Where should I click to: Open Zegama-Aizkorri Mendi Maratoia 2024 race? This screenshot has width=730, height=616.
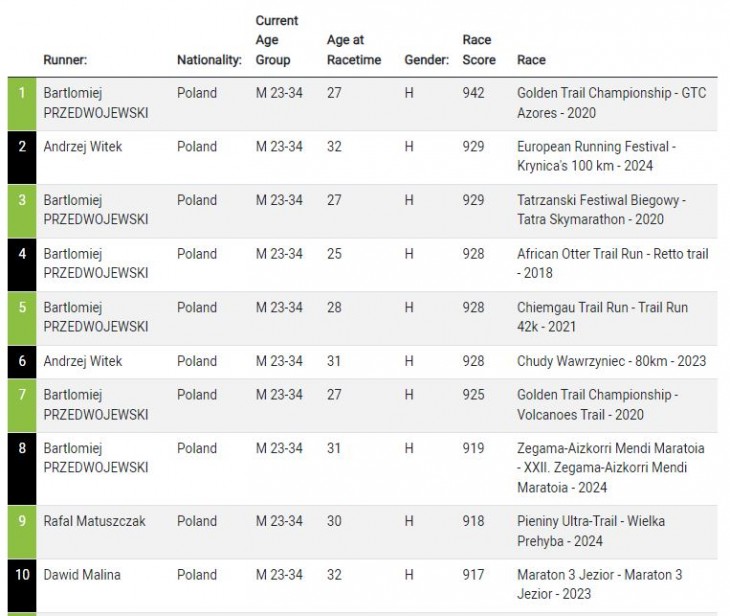610,468
